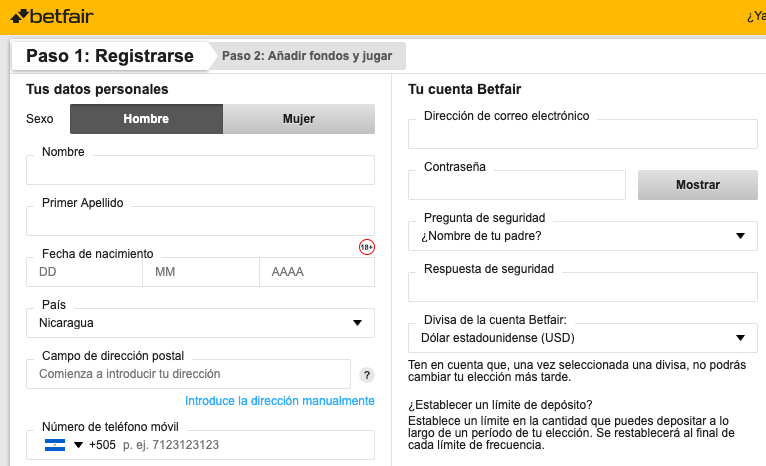Click the 18+ age restriction badge
The image size is (766, 466).
pos(366,247)
